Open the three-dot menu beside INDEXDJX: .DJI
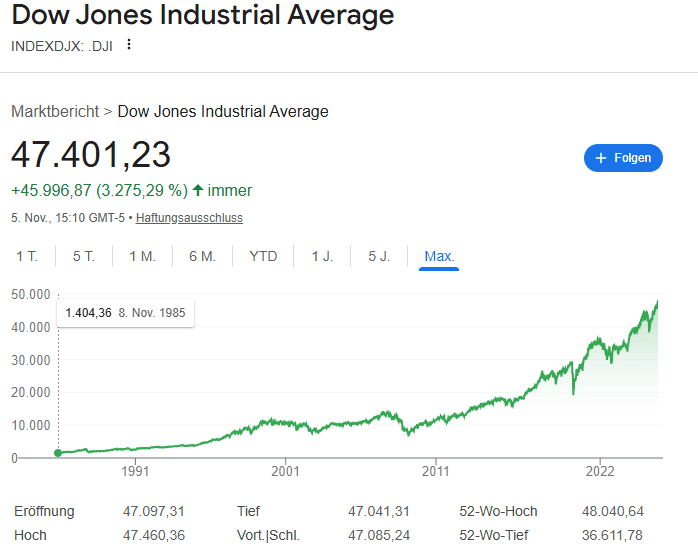Screen dimensions: 698x555 pos(128,45)
